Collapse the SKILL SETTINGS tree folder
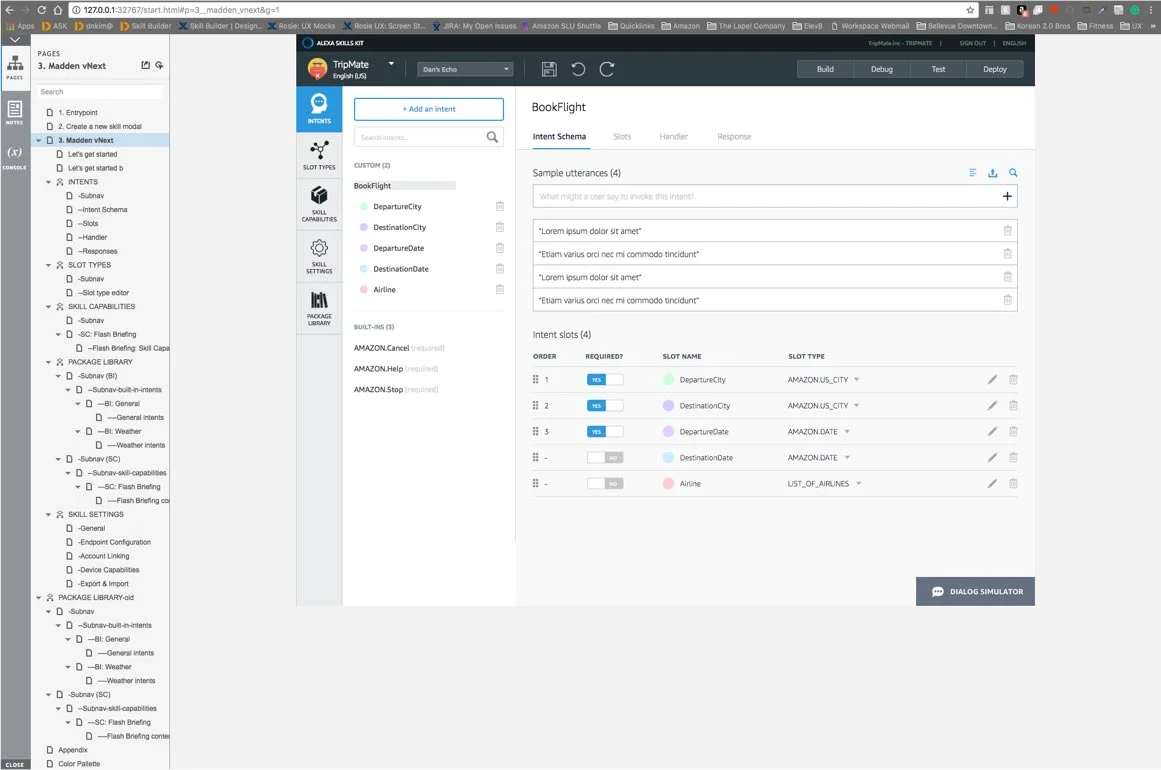Screen dimensions: 1161x770 tap(49, 515)
